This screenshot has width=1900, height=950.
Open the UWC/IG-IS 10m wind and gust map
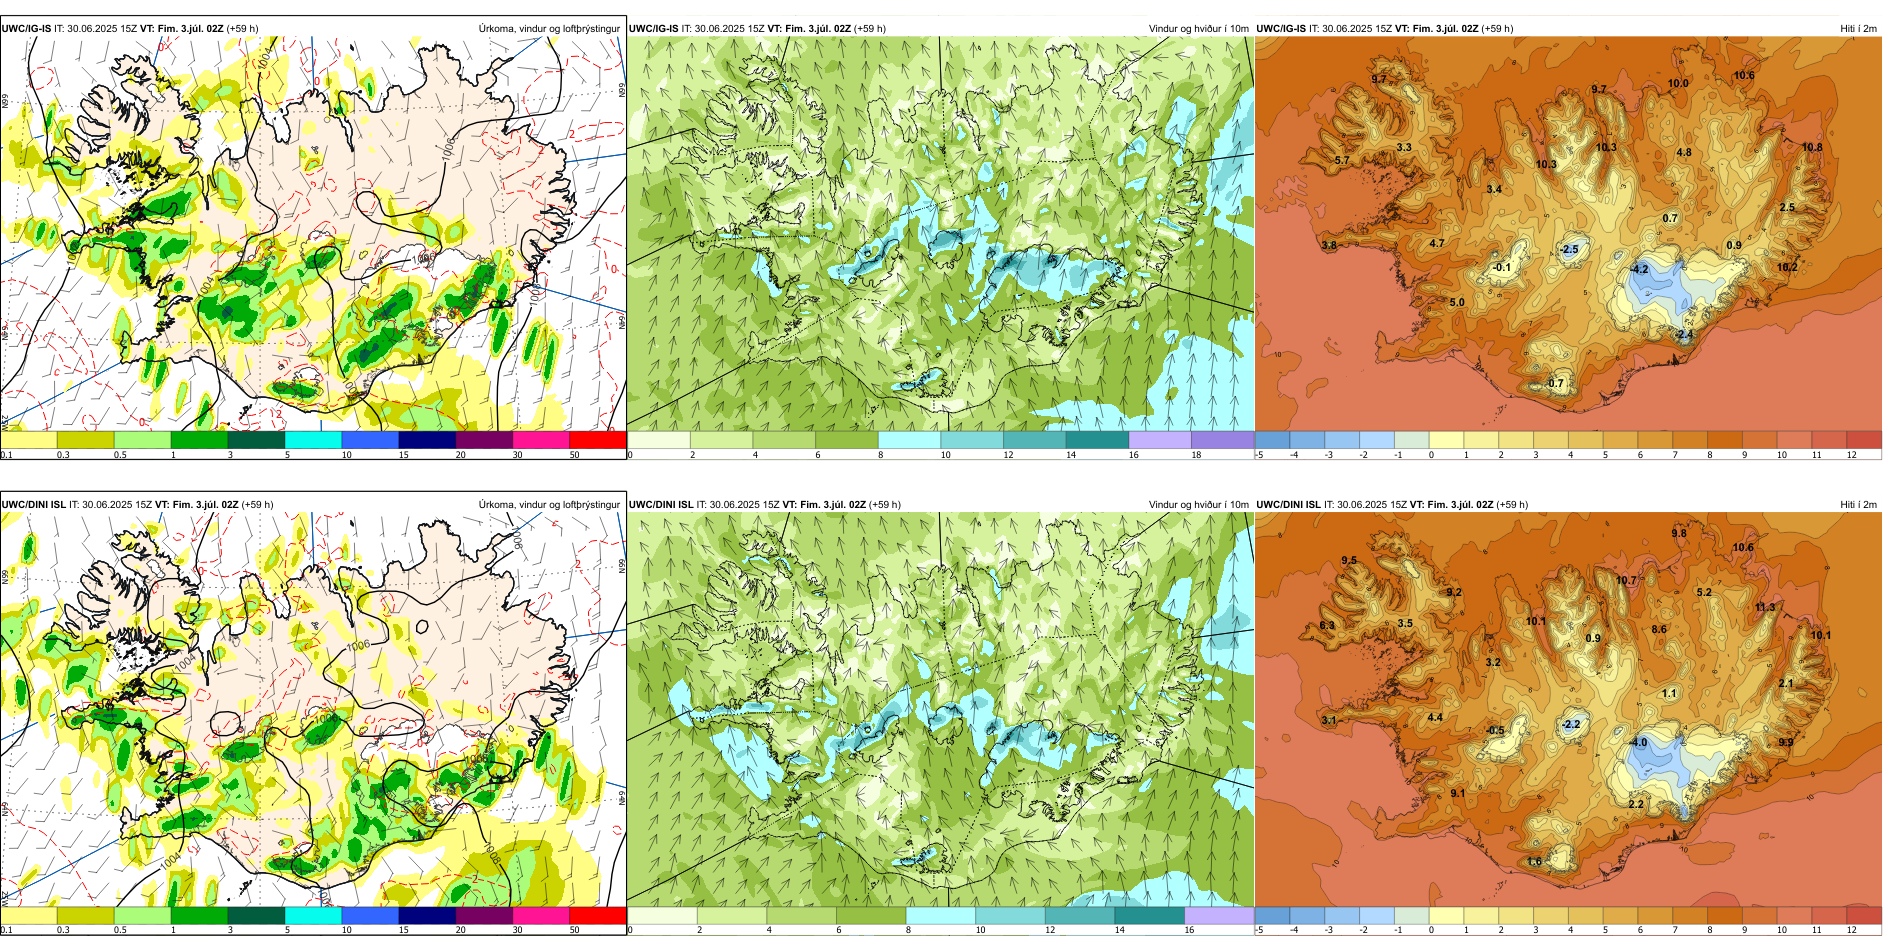(940, 234)
